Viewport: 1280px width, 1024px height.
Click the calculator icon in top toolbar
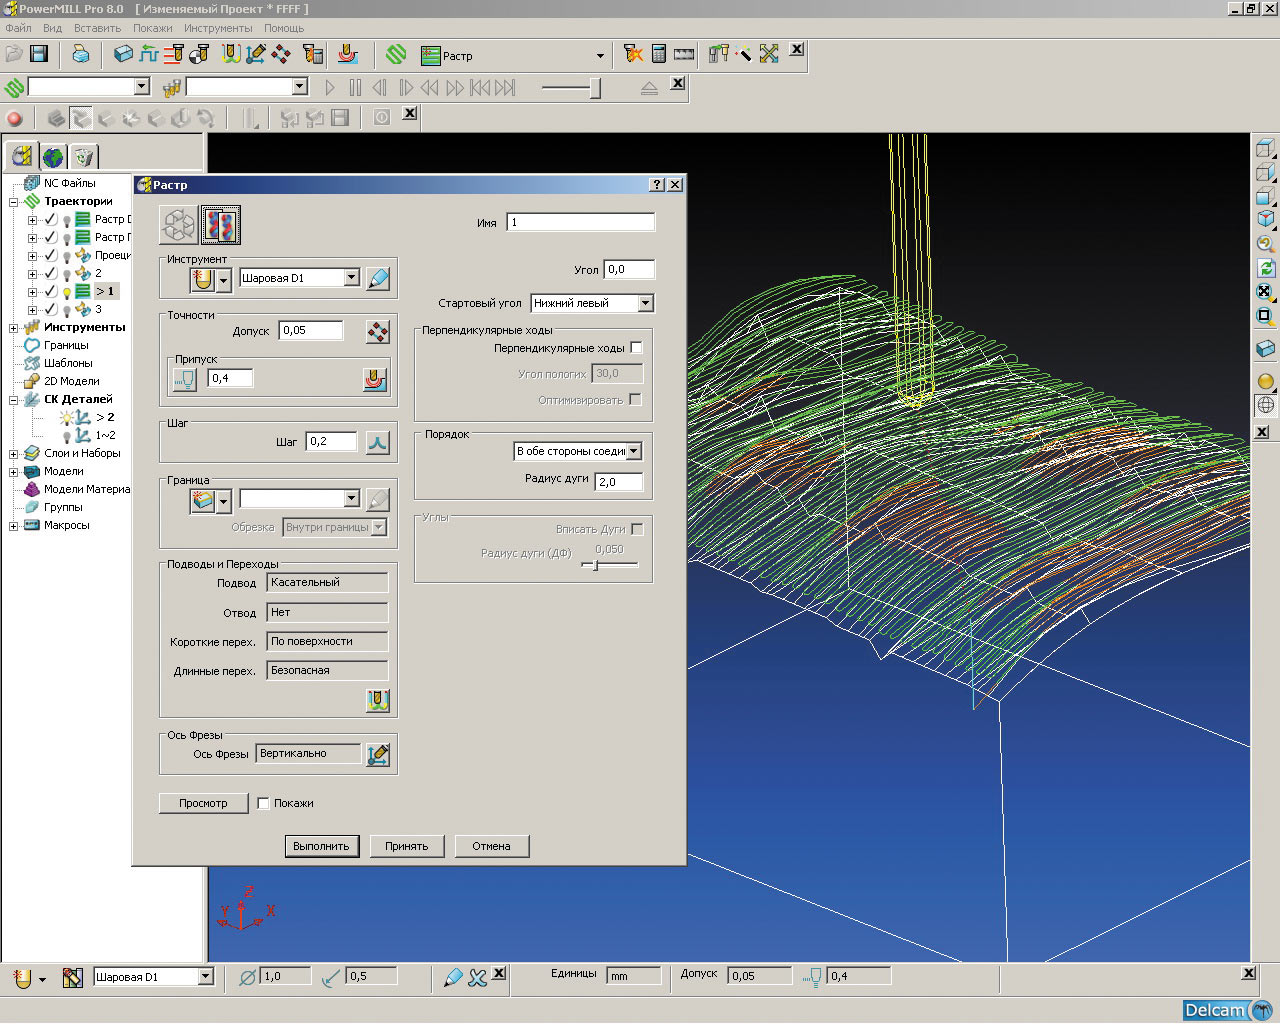coord(659,54)
